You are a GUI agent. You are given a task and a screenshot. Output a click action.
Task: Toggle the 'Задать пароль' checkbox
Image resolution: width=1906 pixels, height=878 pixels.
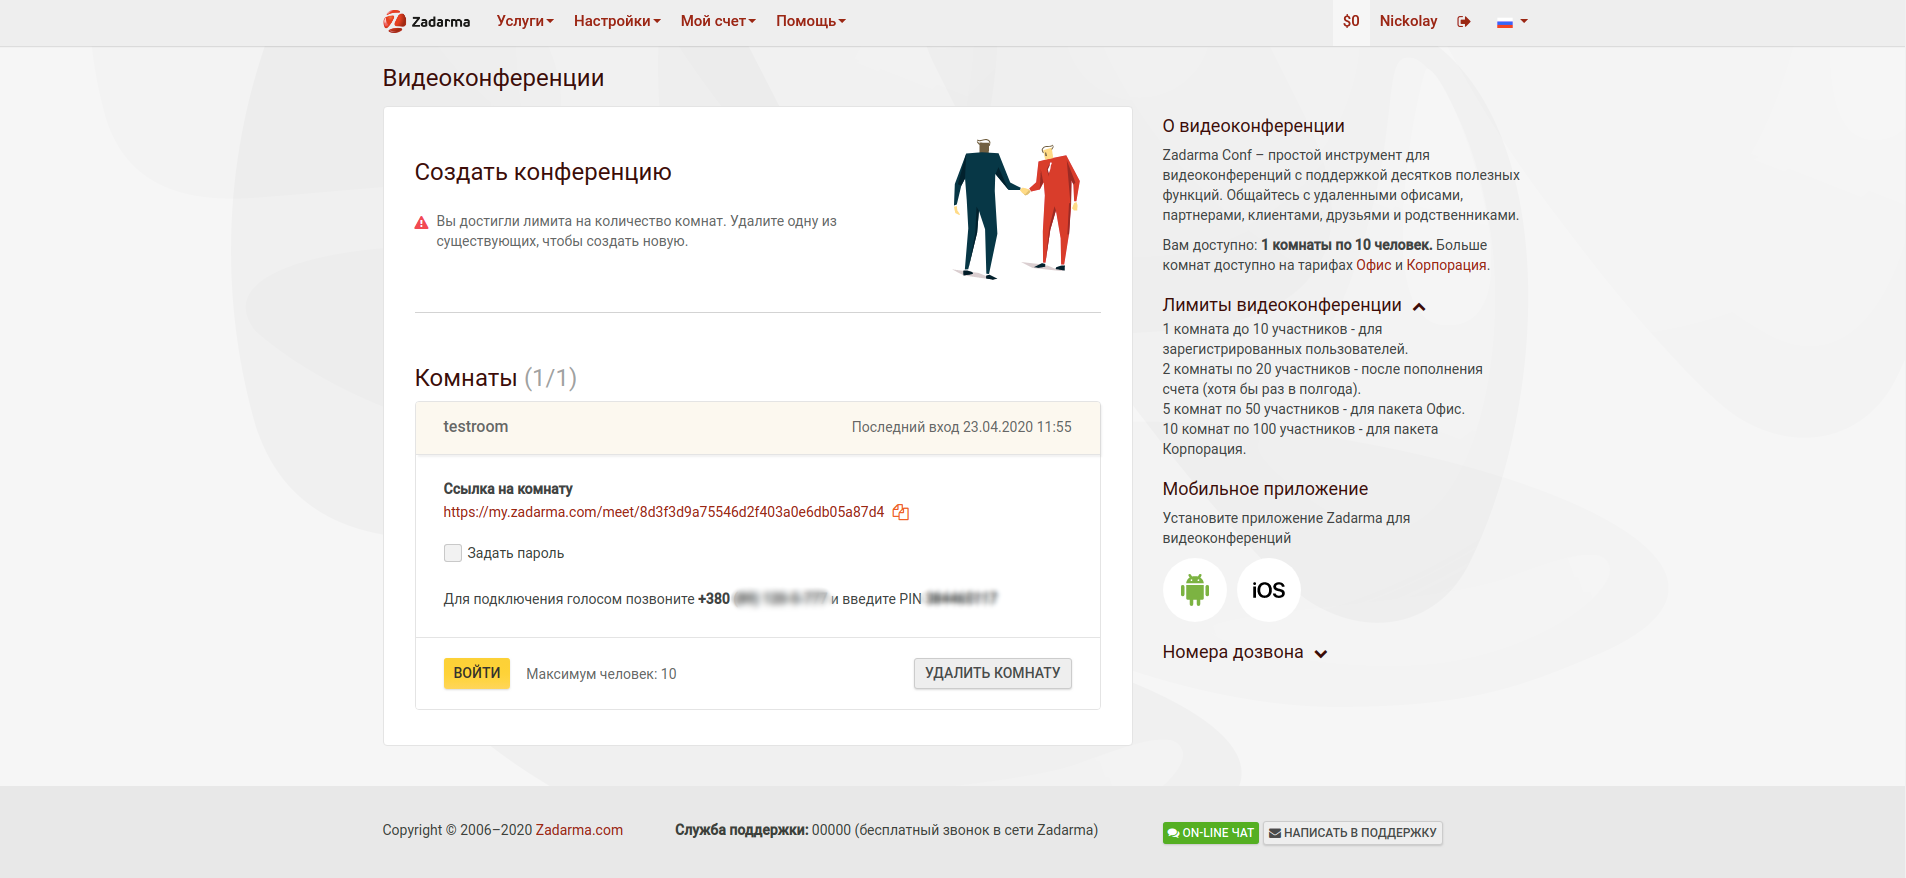pyautogui.click(x=453, y=553)
